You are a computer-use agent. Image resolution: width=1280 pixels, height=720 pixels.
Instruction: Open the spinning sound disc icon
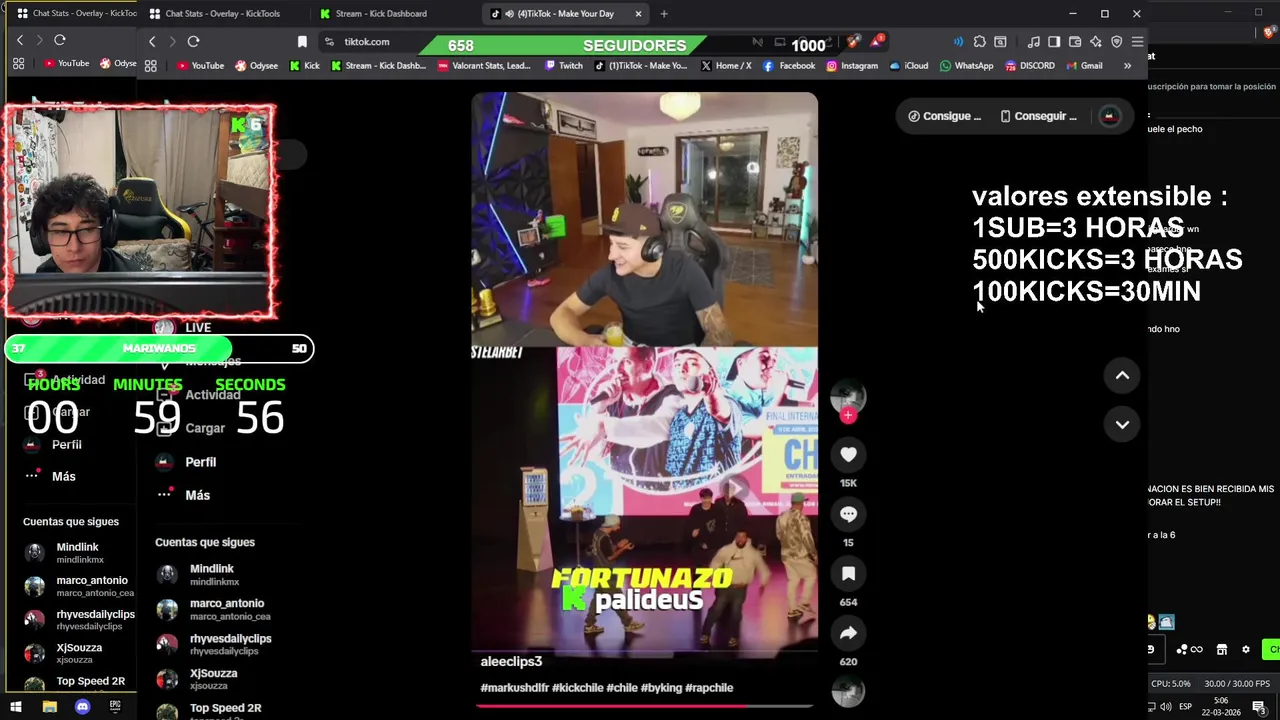848,691
